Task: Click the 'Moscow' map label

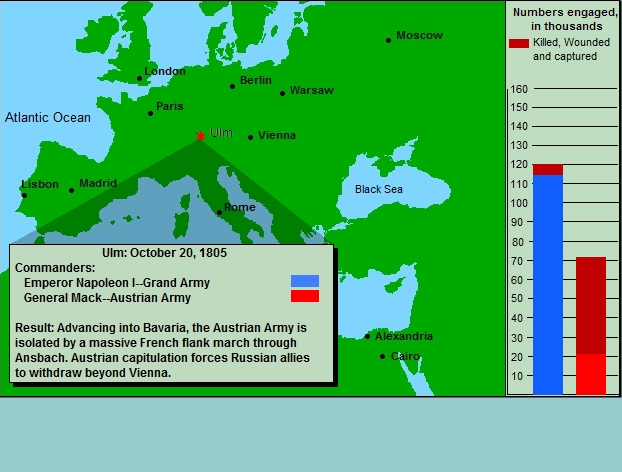Action: 419,35
